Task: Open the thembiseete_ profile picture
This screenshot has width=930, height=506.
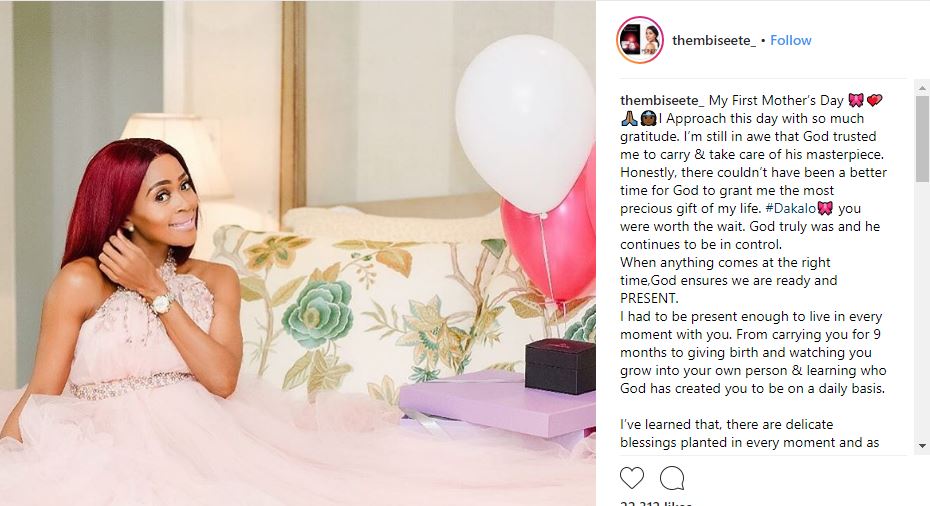Action: pos(639,40)
